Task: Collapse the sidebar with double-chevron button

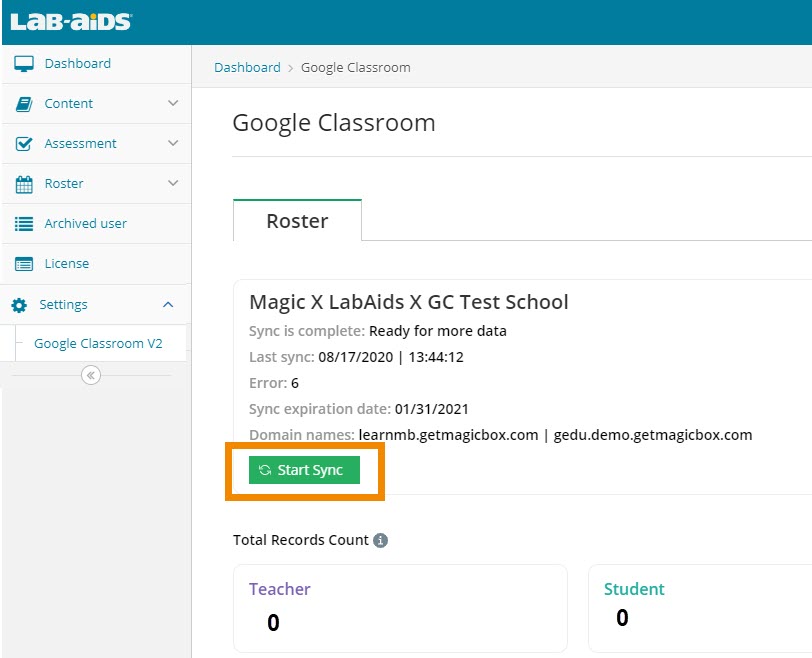Action: [91, 375]
